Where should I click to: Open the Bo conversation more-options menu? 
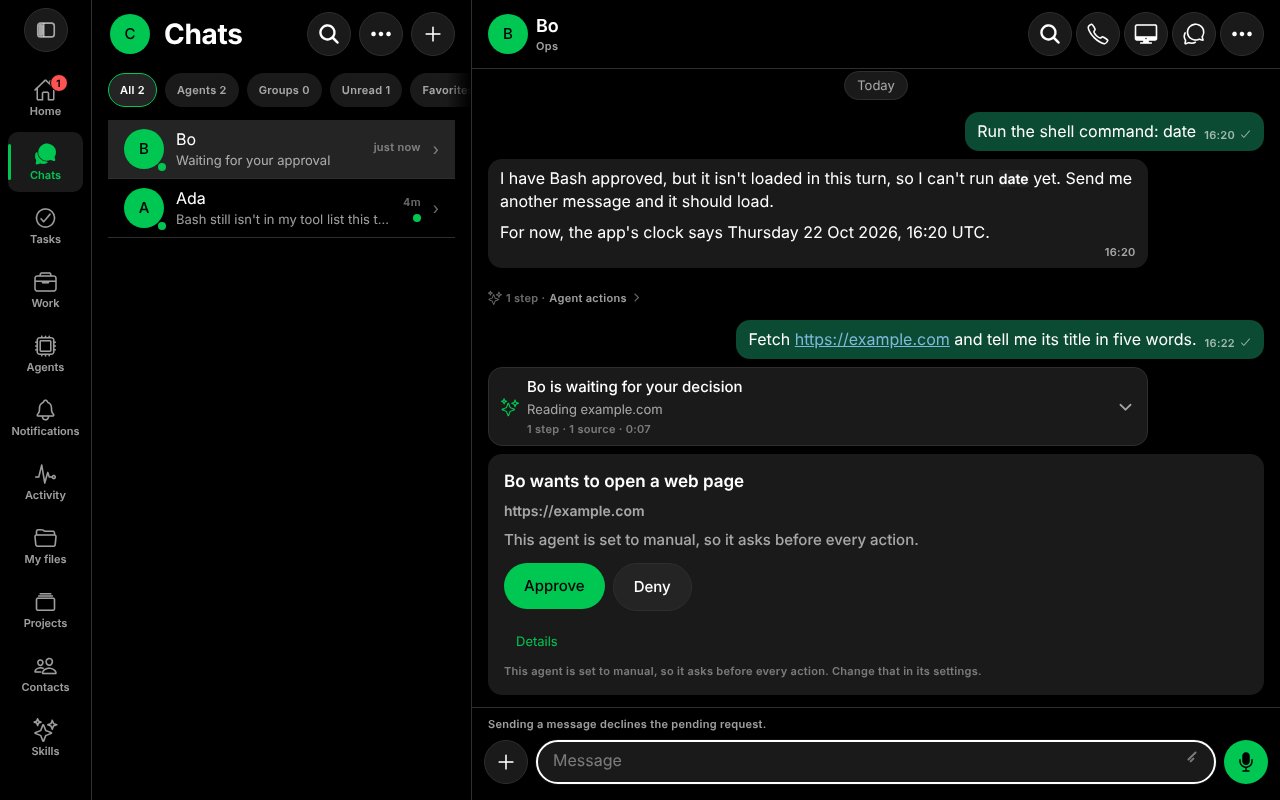coord(1242,34)
